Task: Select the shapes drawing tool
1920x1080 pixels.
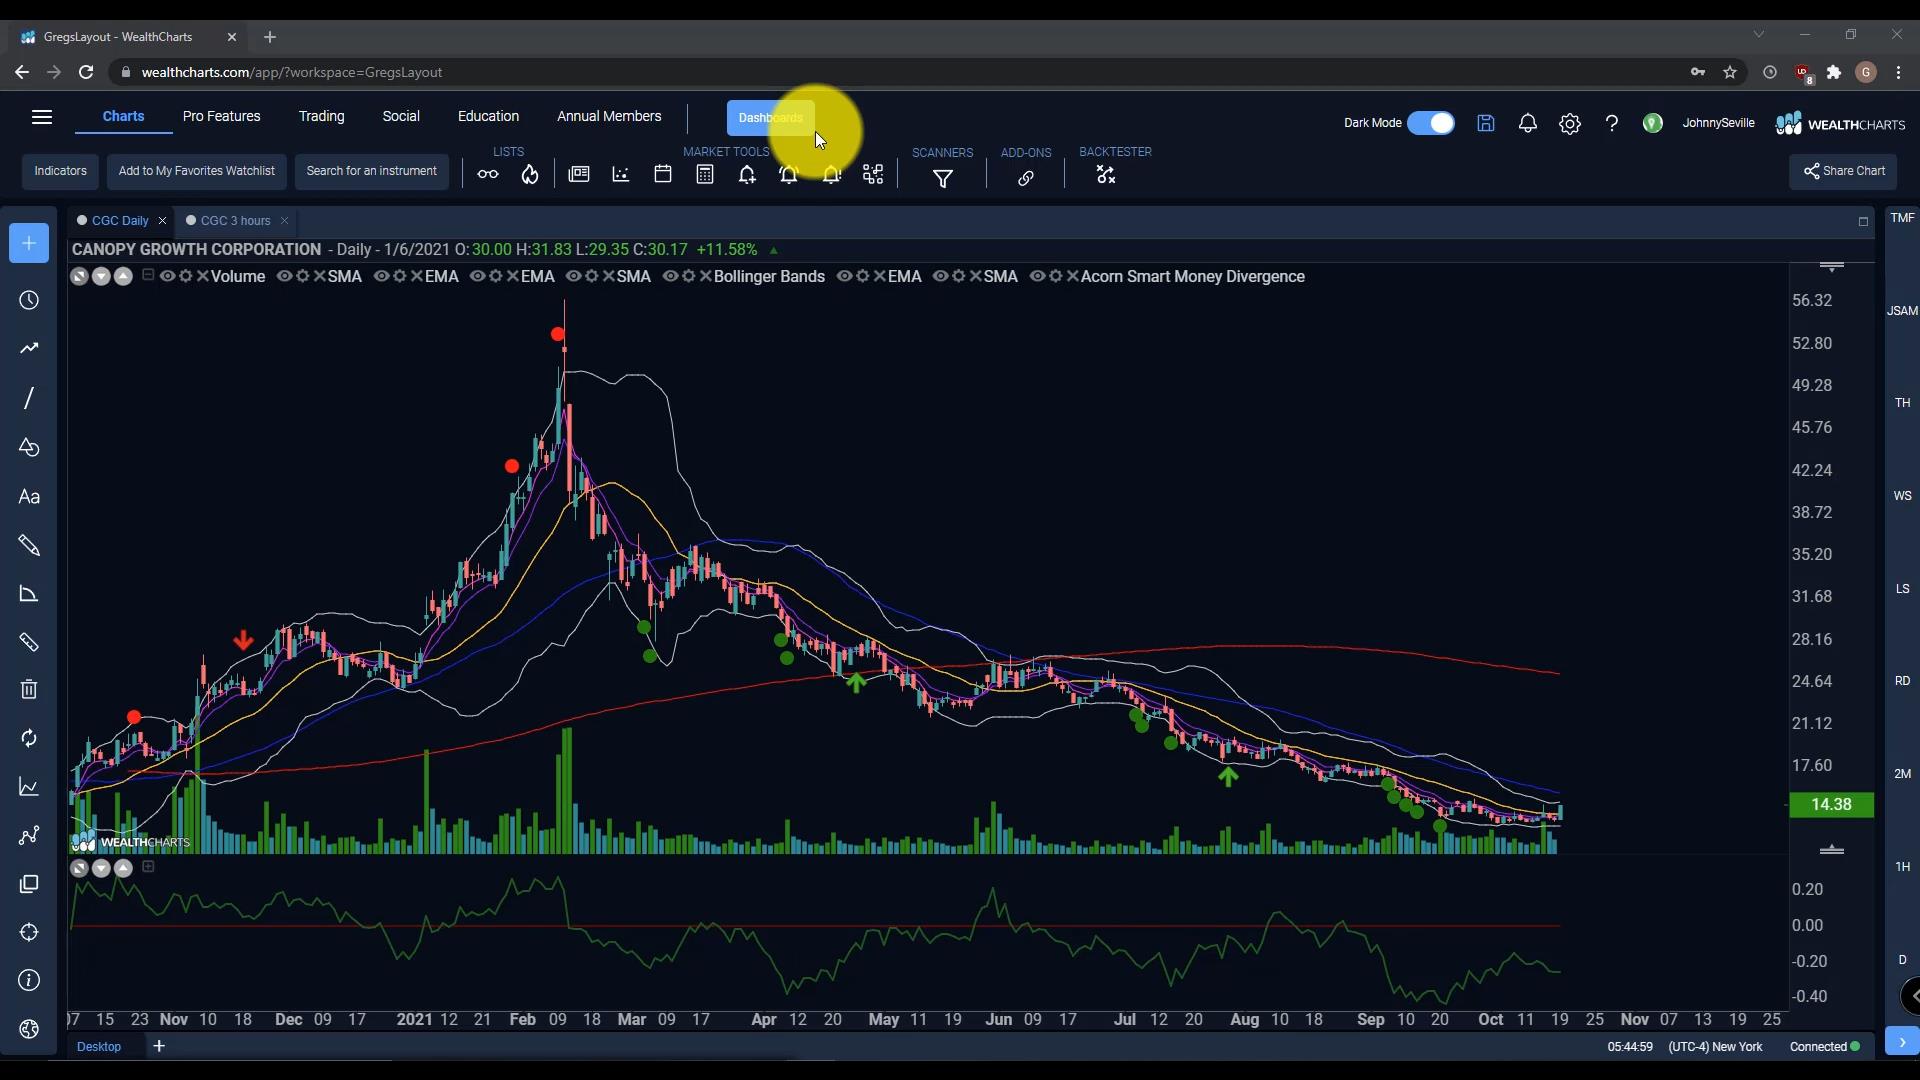Action: coord(29,447)
